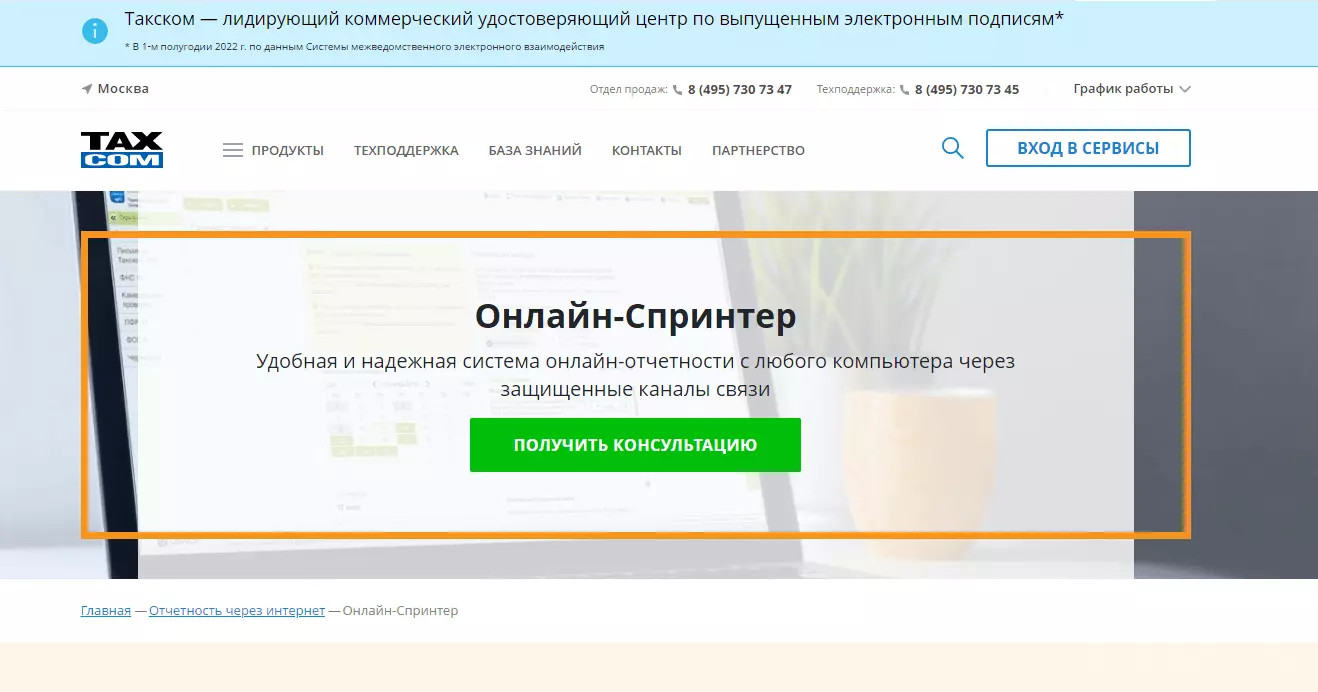The height and width of the screenshot is (692, 1318).
Task: Call support number 8 (495) 730 73 45
Action: point(967,90)
